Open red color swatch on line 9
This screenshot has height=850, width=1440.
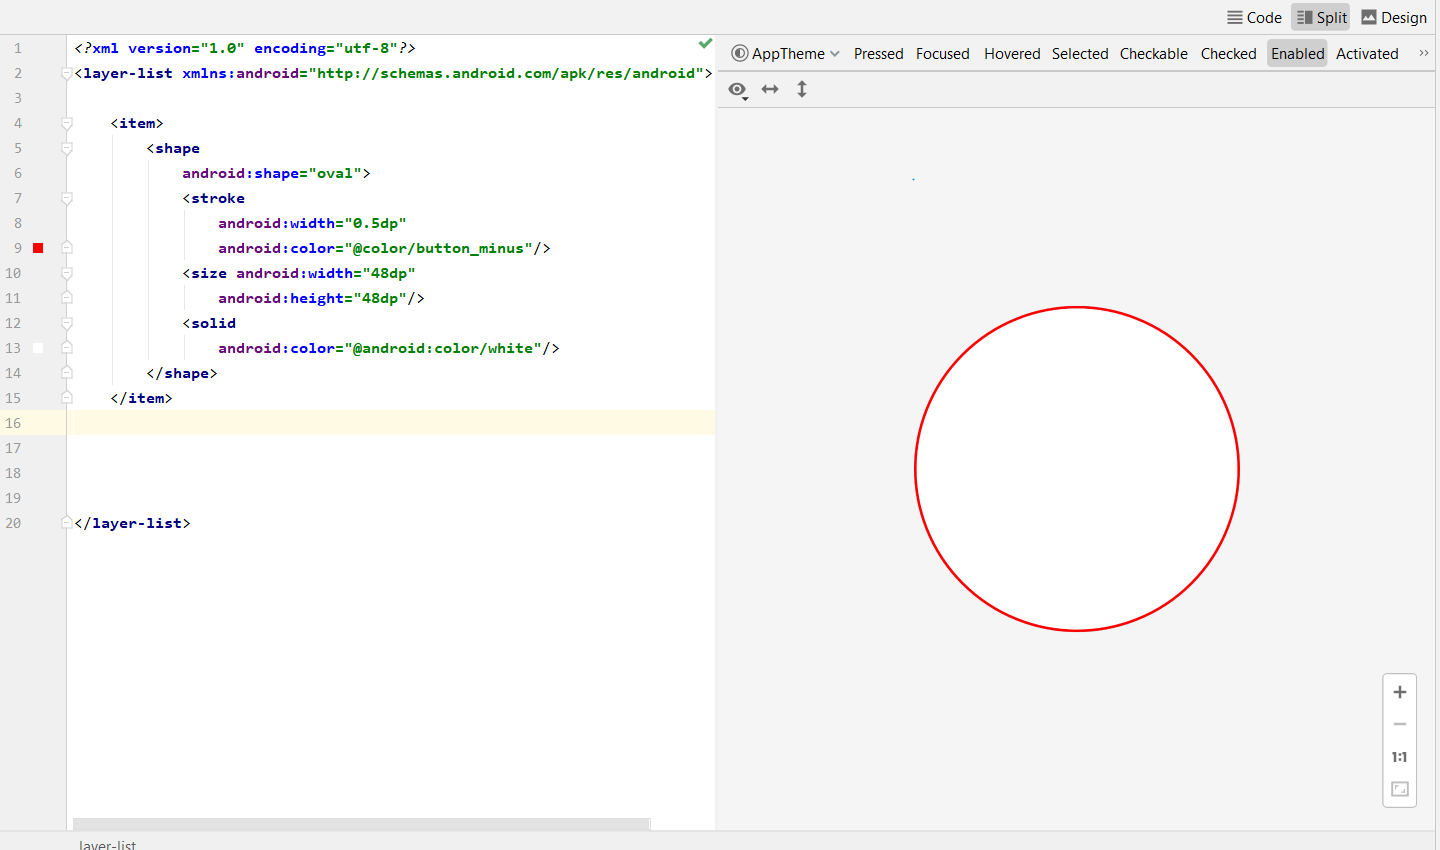coord(38,248)
